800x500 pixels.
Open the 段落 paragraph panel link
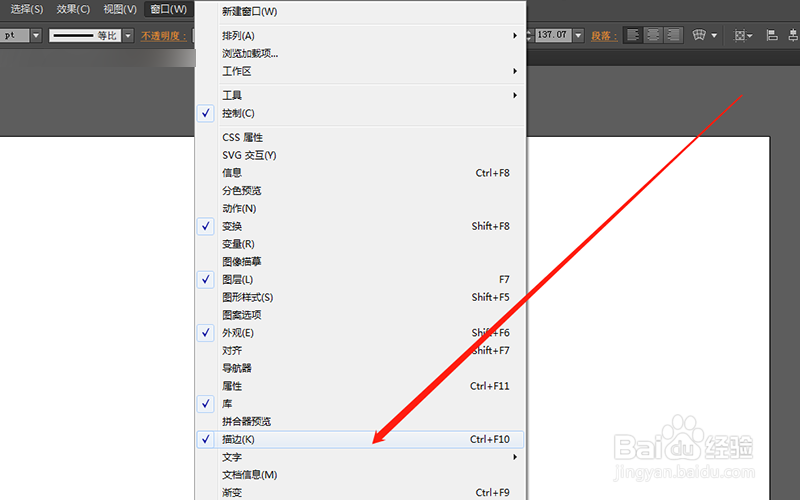pos(604,36)
